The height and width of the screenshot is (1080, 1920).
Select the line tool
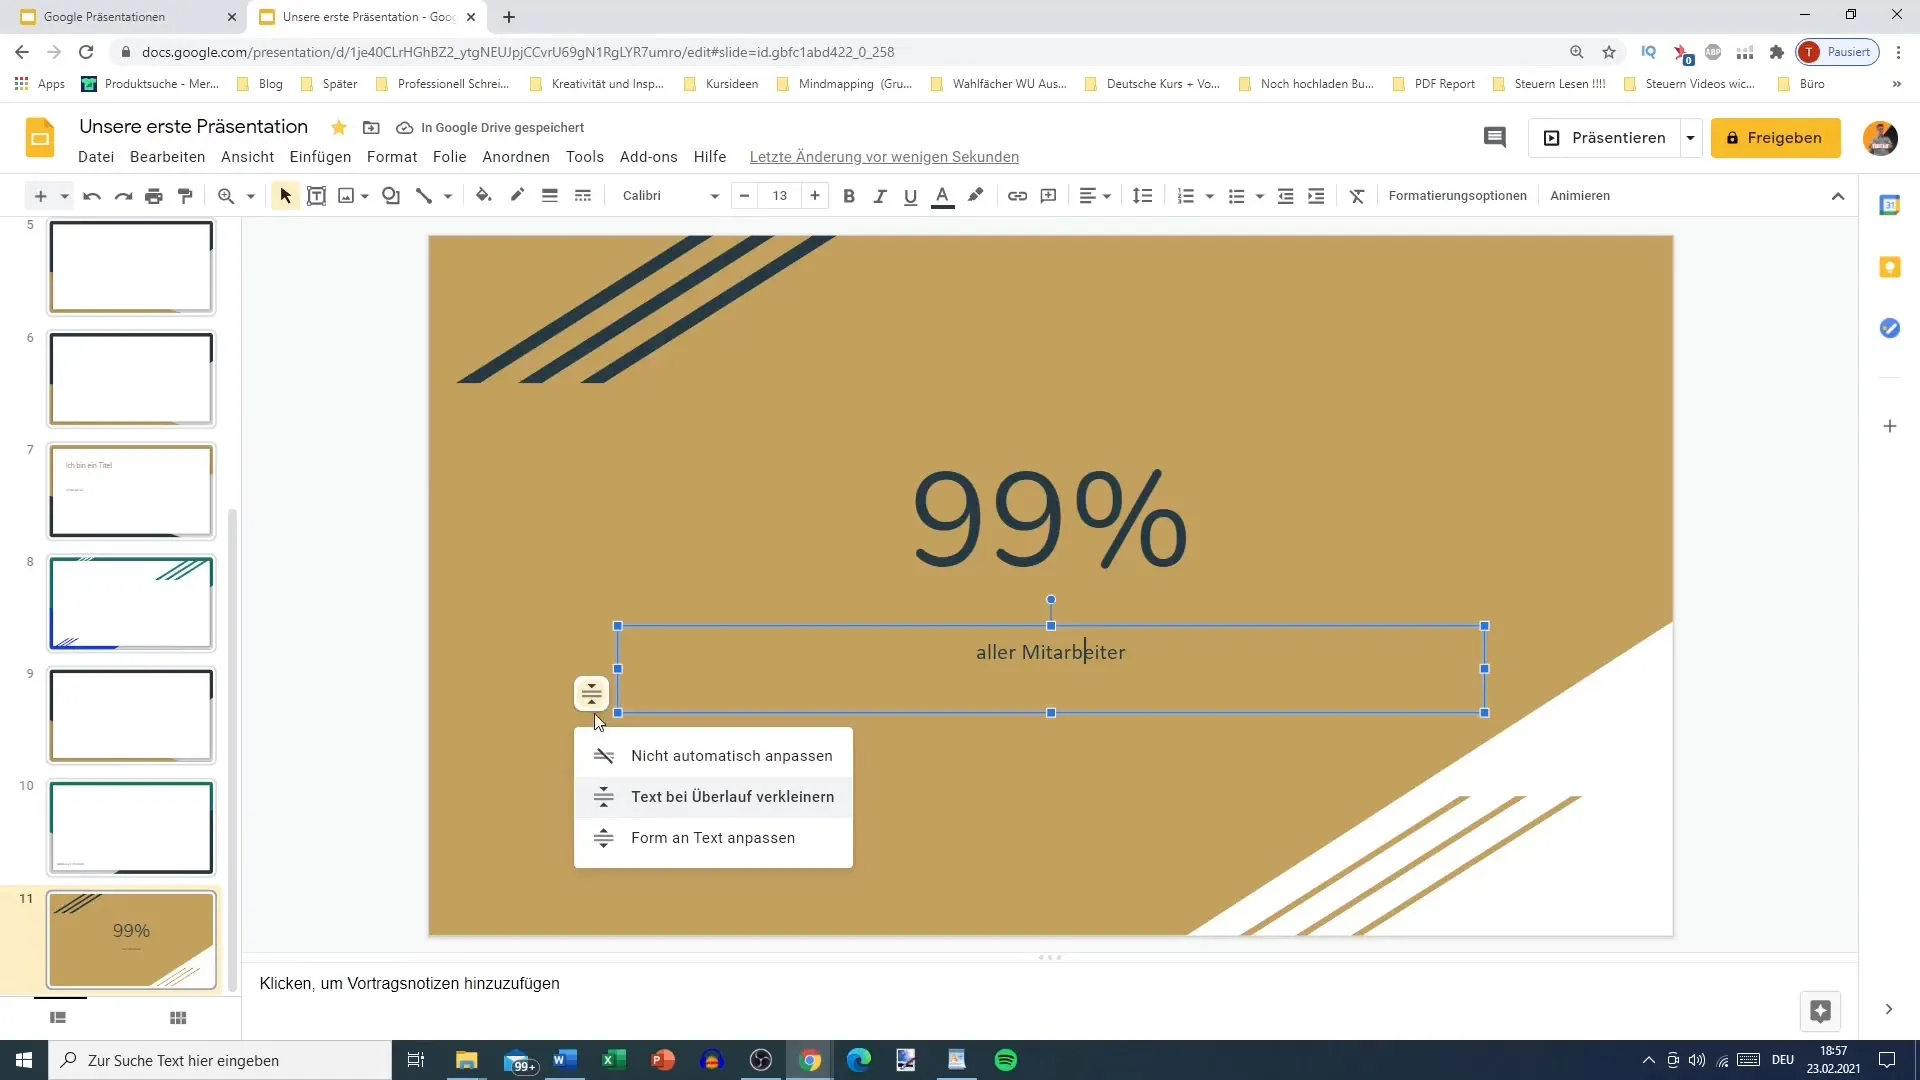pyautogui.click(x=424, y=196)
